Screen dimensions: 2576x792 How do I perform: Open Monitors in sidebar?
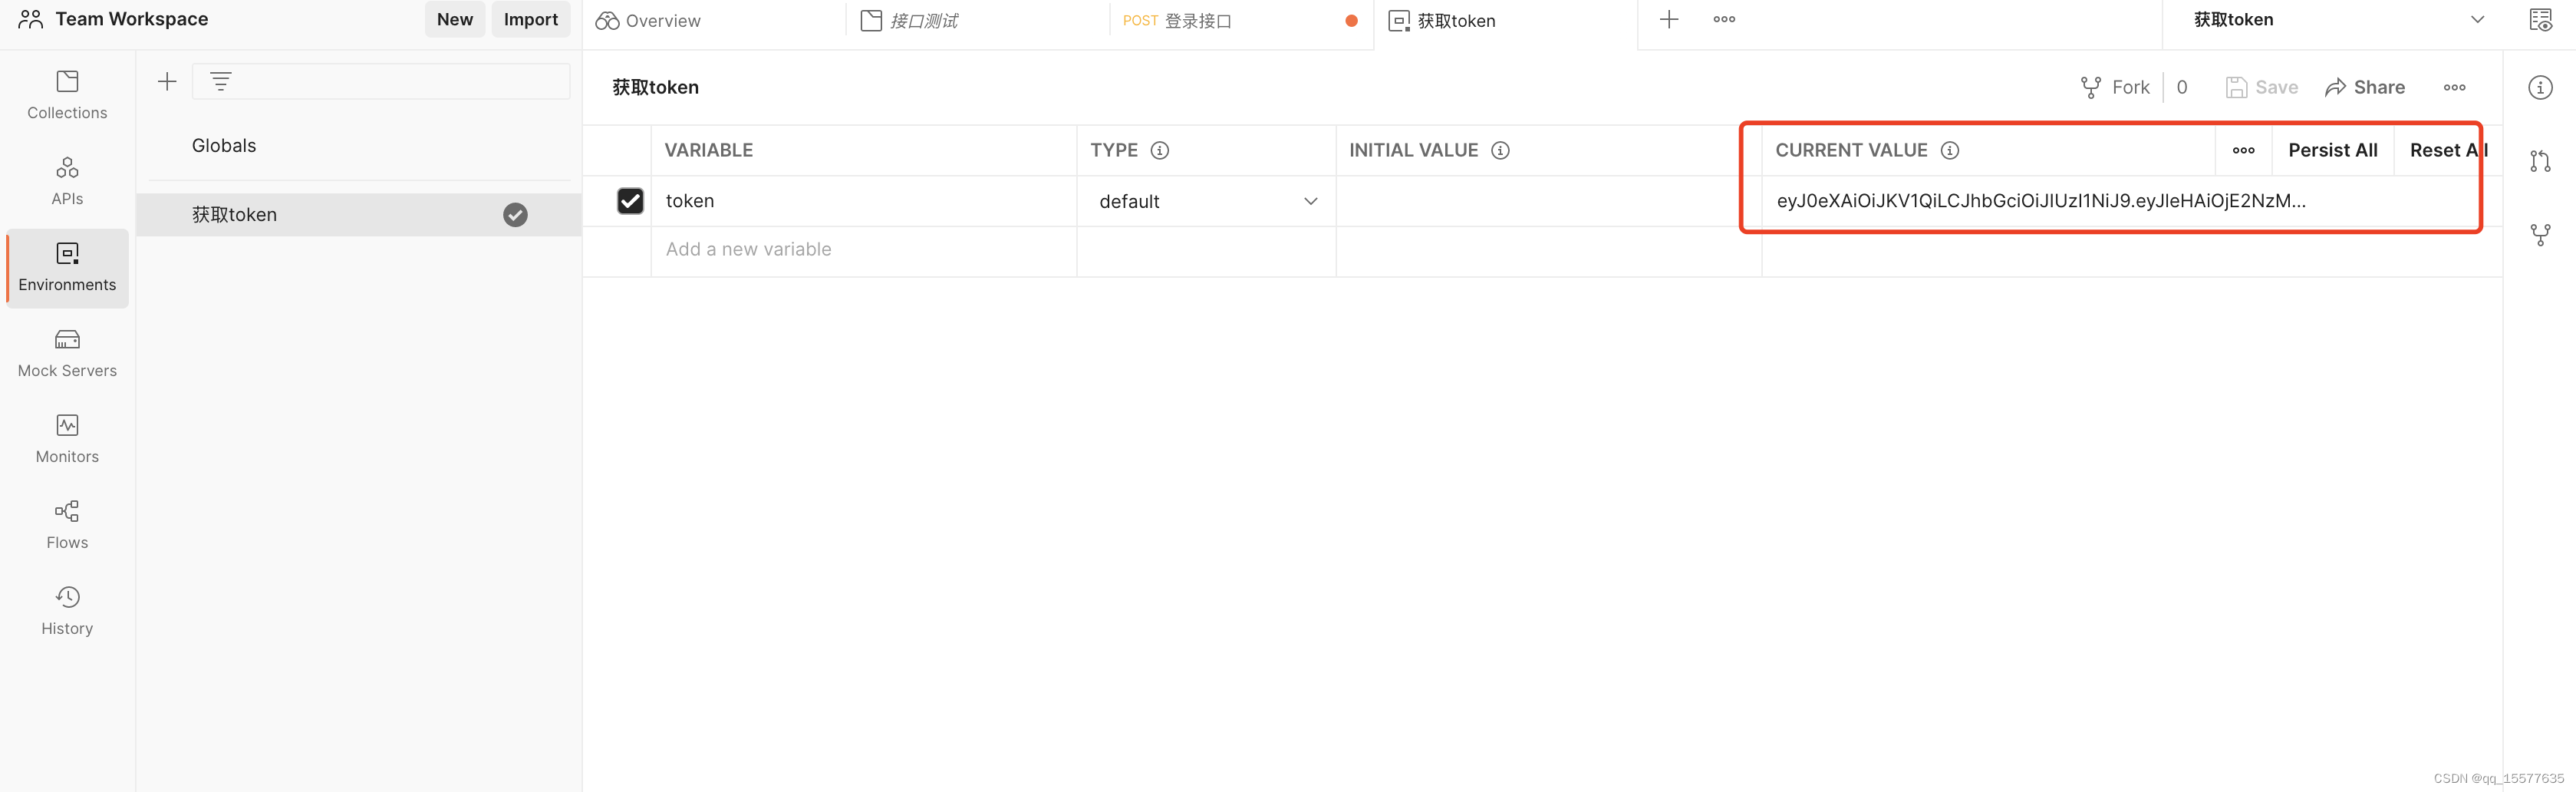[x=67, y=440]
